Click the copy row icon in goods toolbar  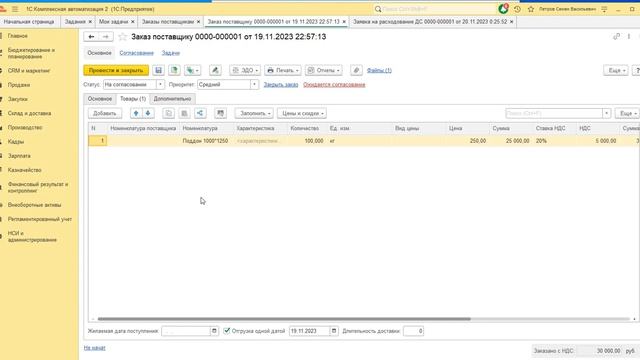pyautogui.click(x=168, y=113)
